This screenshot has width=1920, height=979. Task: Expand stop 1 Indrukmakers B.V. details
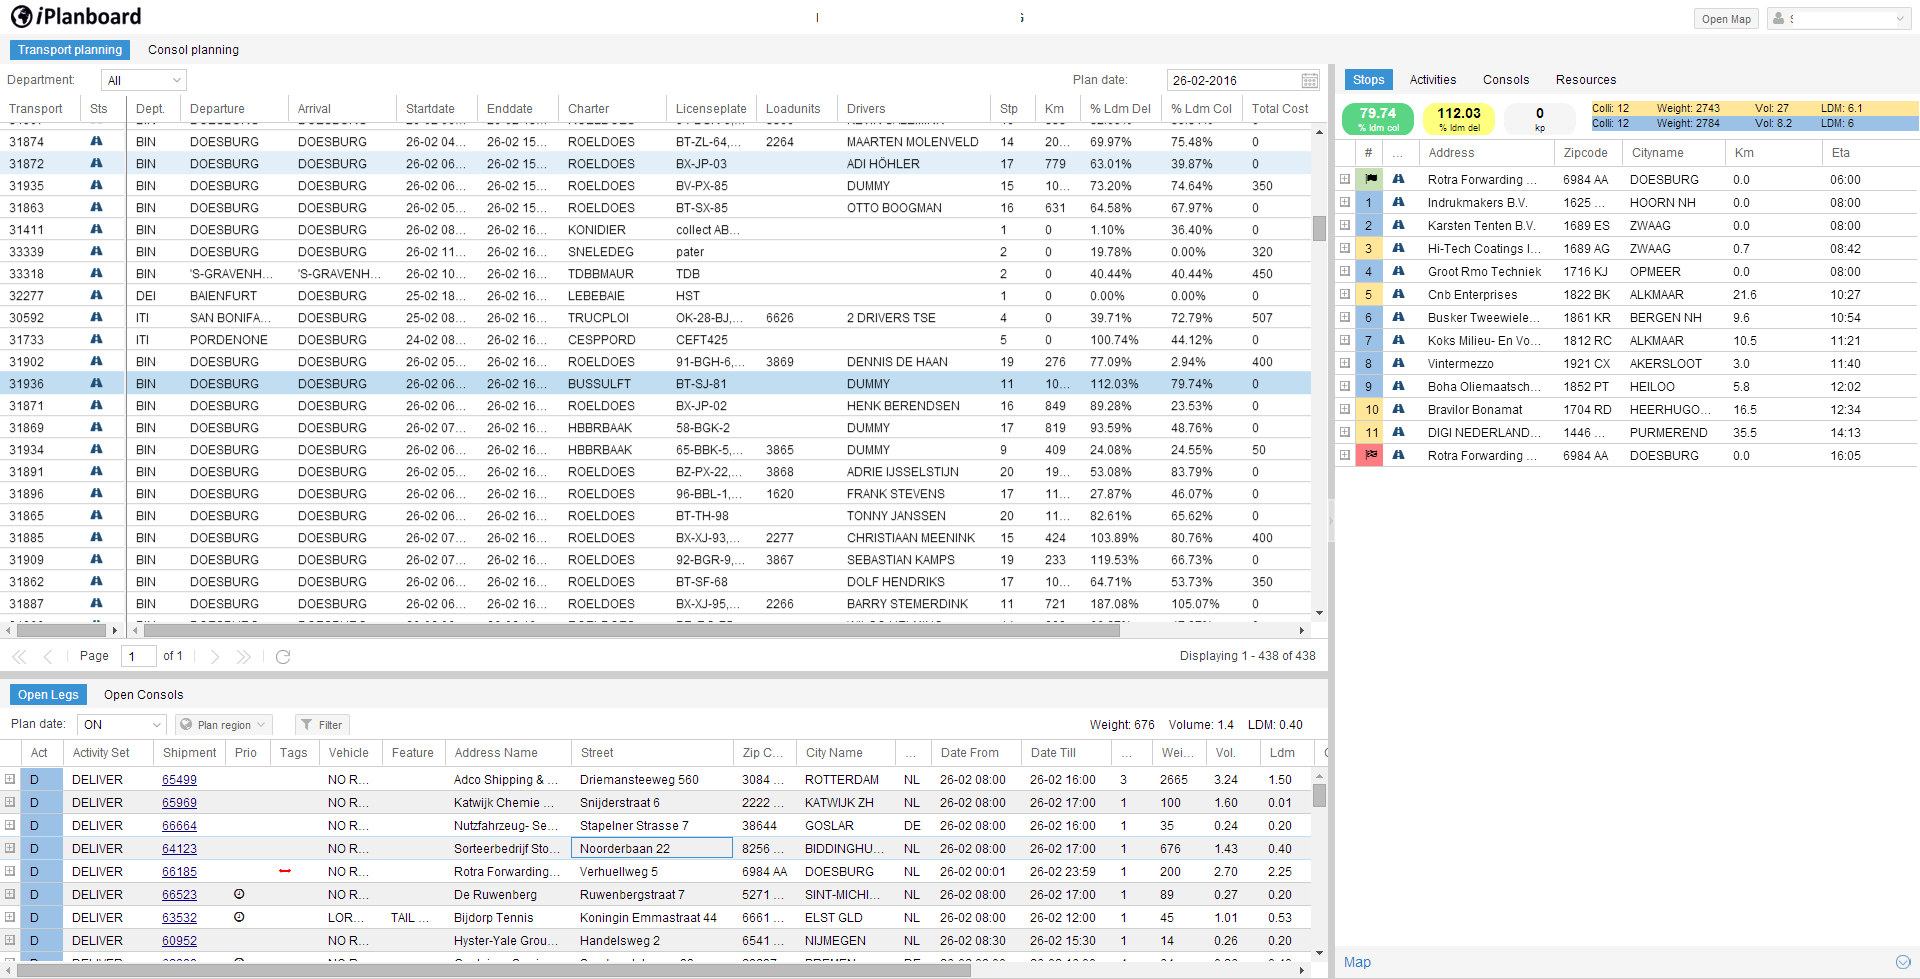click(1345, 202)
